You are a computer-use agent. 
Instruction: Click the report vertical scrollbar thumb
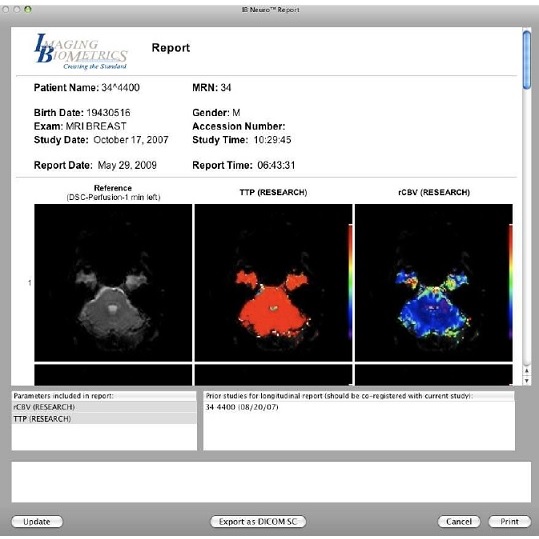pyautogui.click(x=527, y=60)
